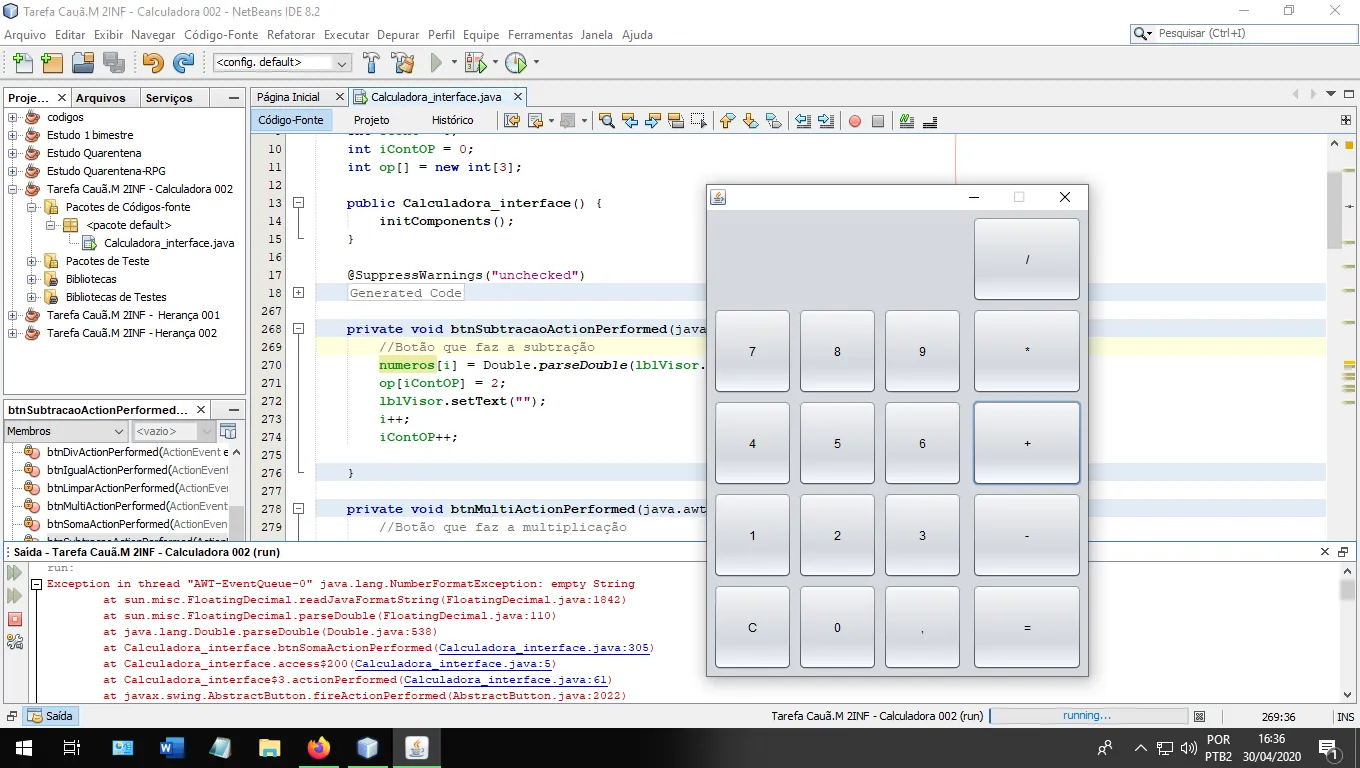Click the running progress bar
Viewport: 1360px width, 768px height.
(1087, 716)
